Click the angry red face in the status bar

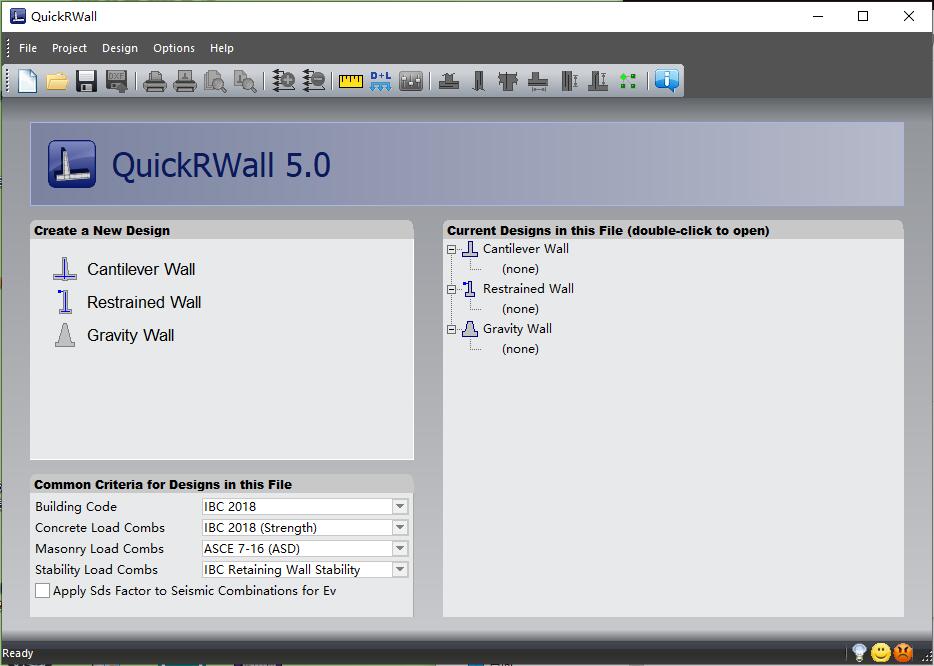(x=904, y=653)
